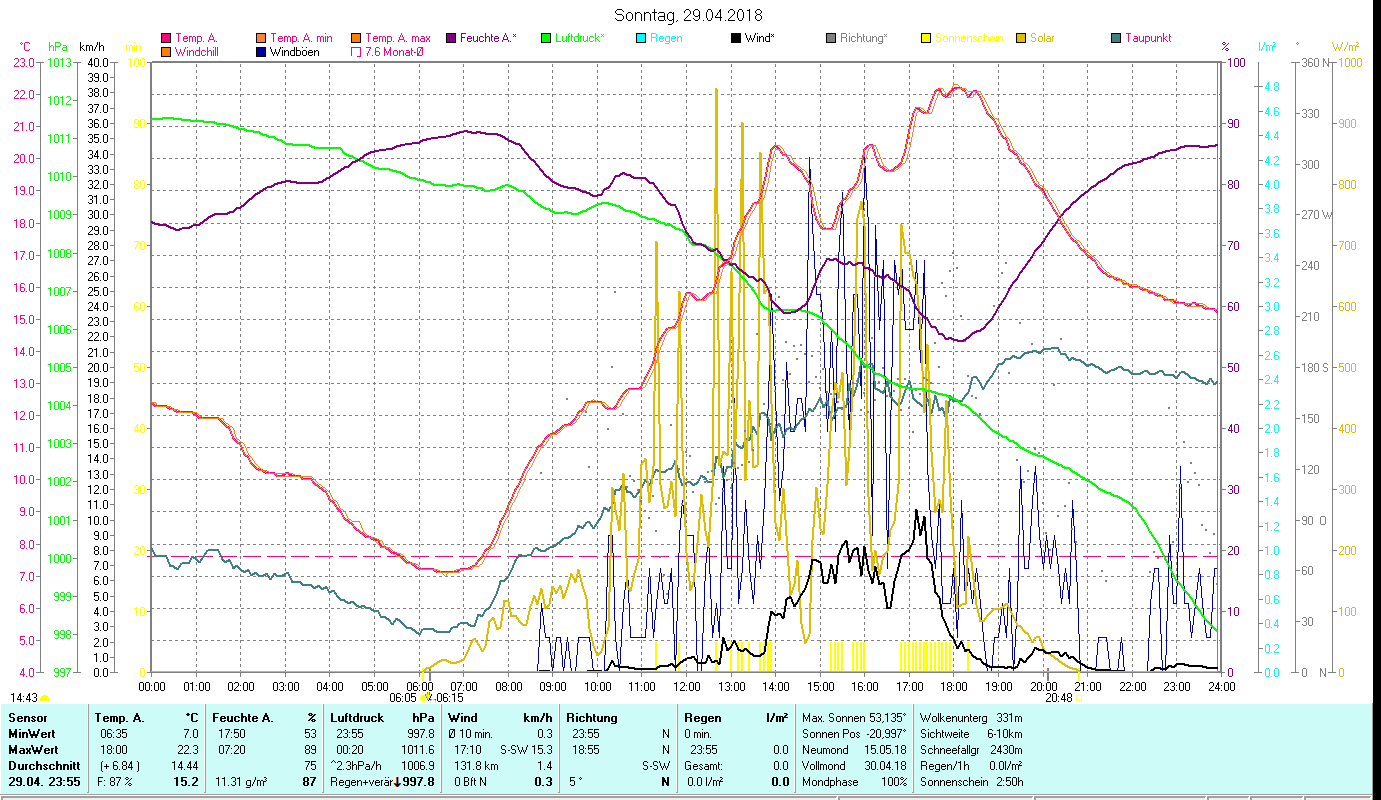Click the Luftdruck table column header
Image resolution: width=1381 pixels, height=800 pixels.
(357, 718)
